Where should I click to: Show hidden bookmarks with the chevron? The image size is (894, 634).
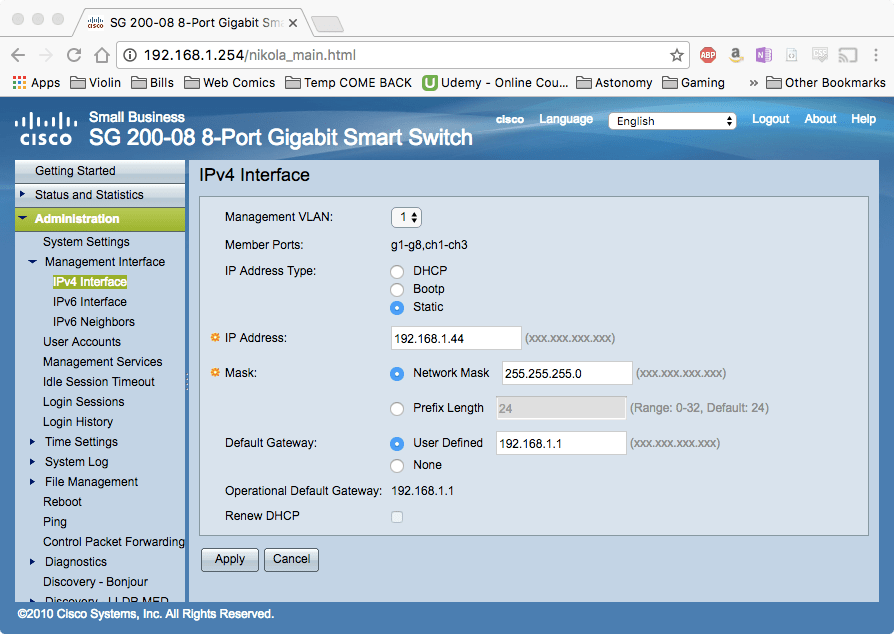tap(754, 83)
